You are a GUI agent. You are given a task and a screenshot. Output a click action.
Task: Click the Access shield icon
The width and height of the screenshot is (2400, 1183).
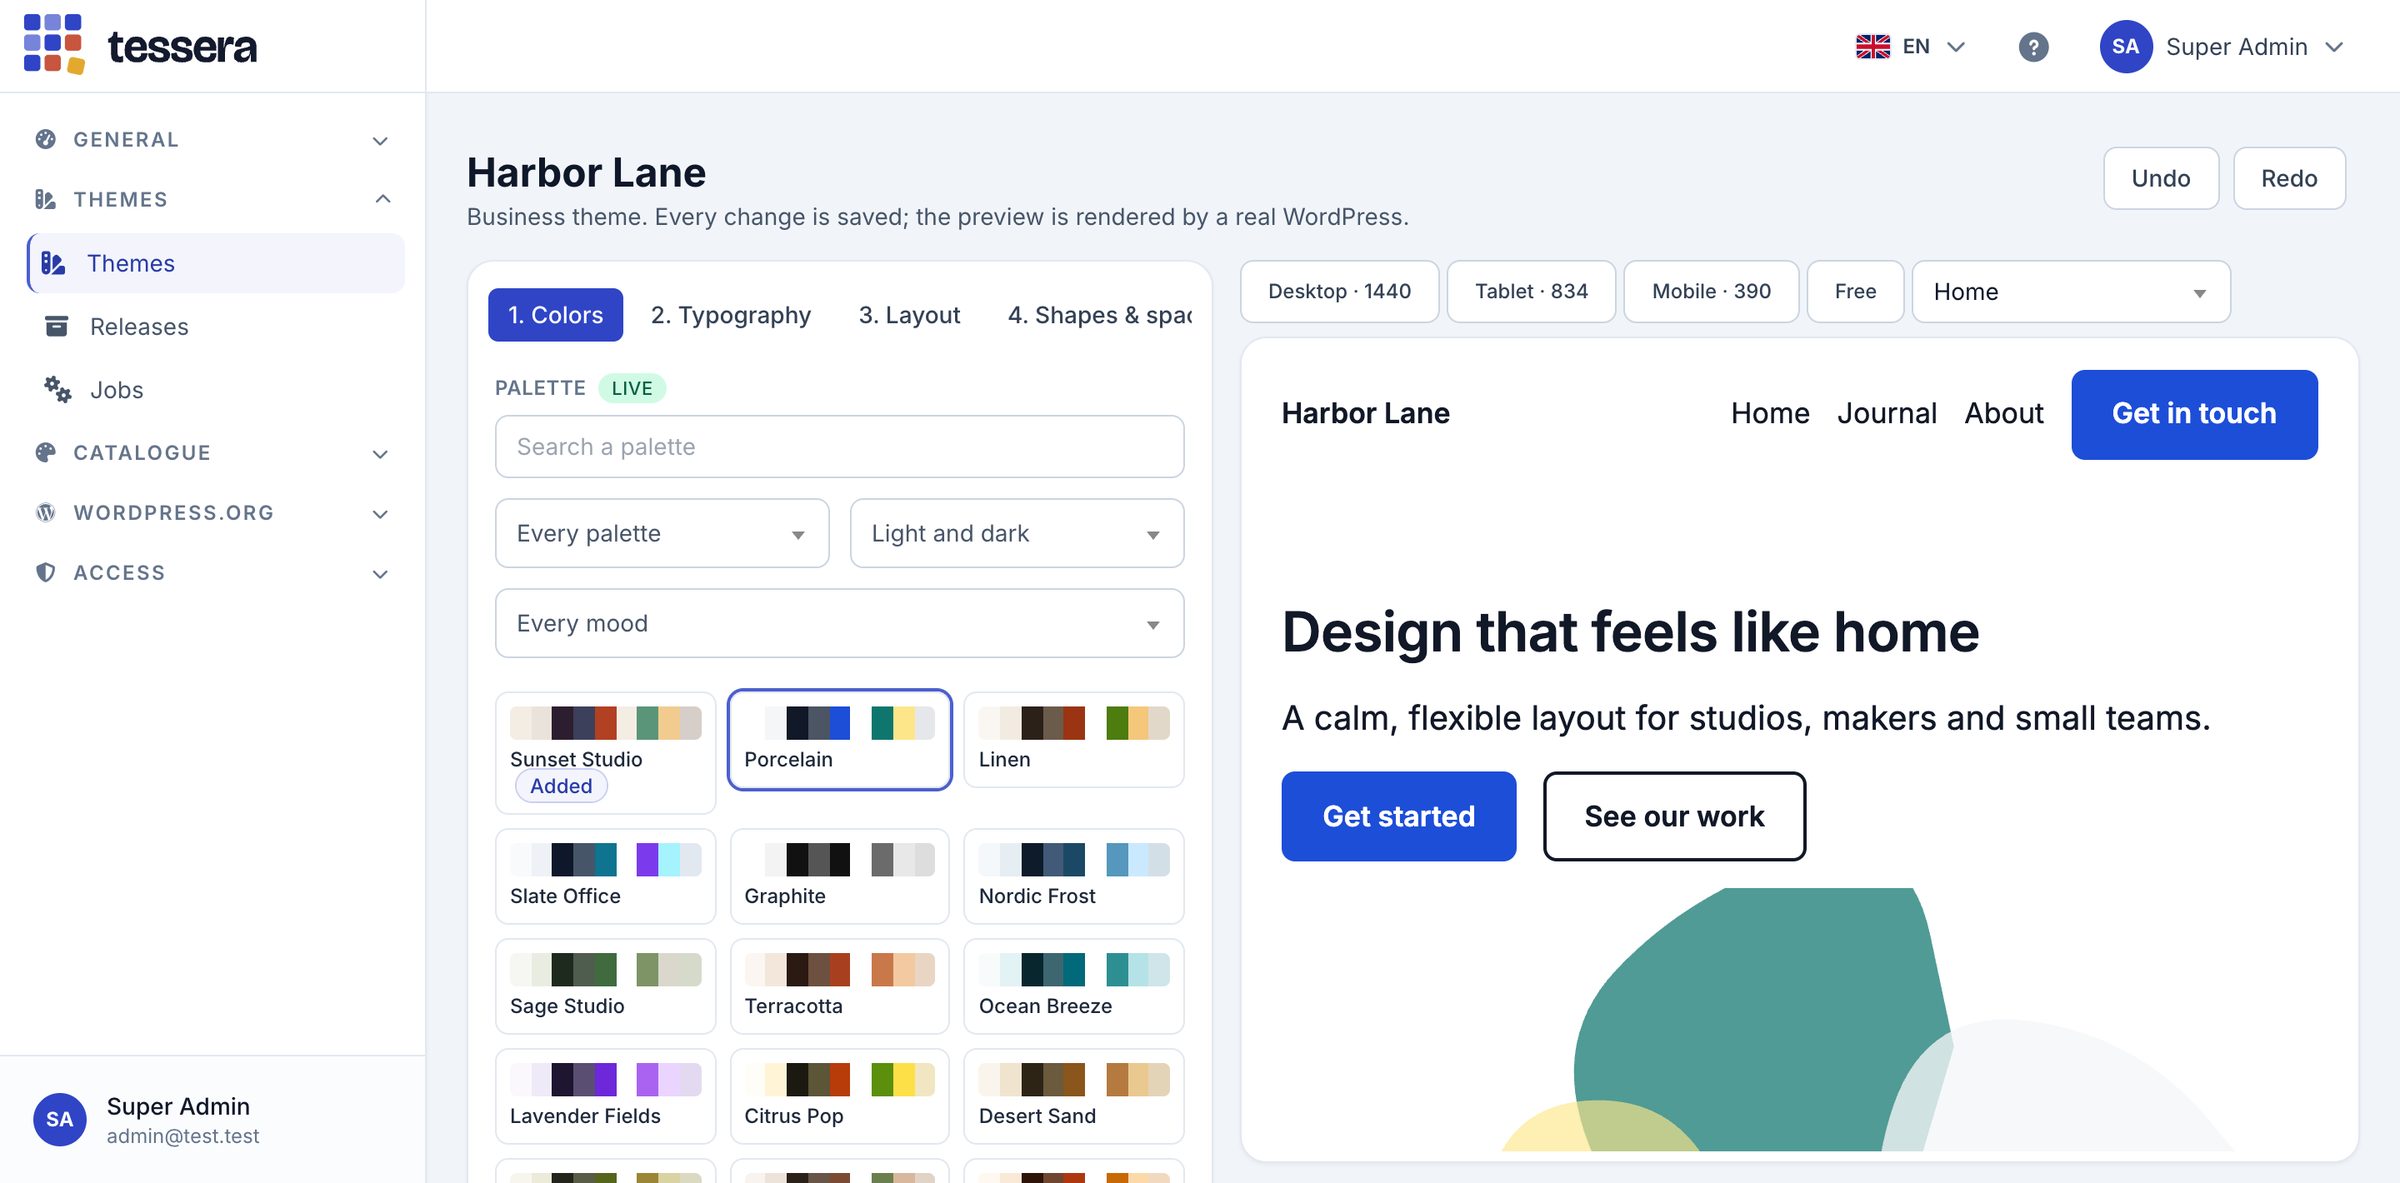(45, 572)
